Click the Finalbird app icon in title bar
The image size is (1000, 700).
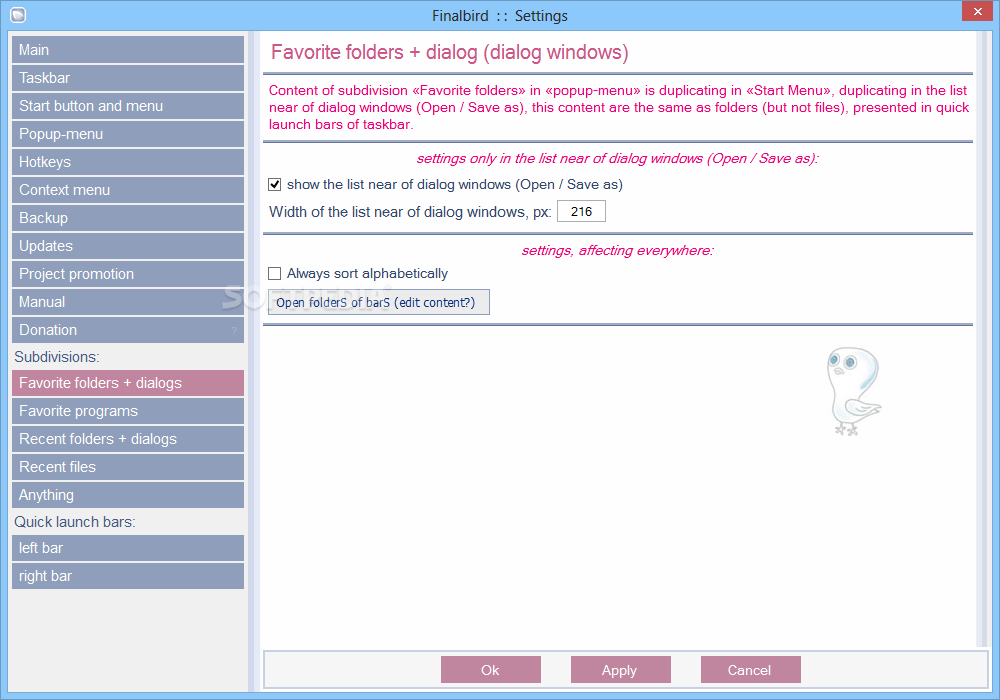point(18,15)
